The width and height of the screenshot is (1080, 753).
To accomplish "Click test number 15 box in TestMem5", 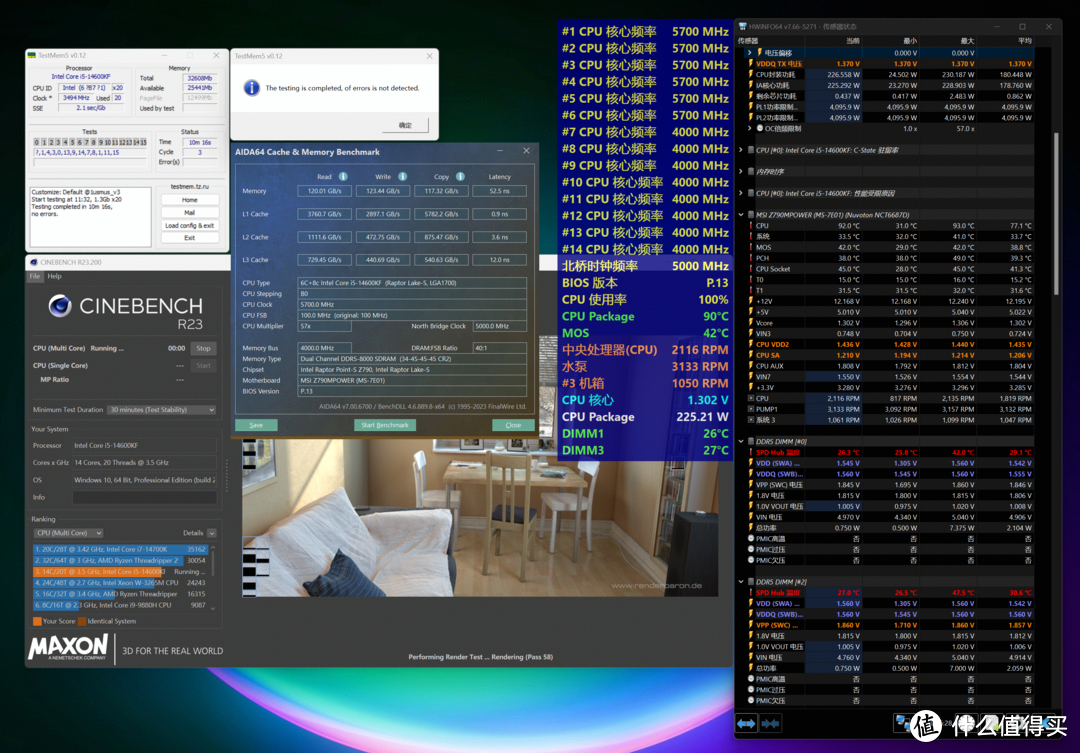I will (143, 142).
